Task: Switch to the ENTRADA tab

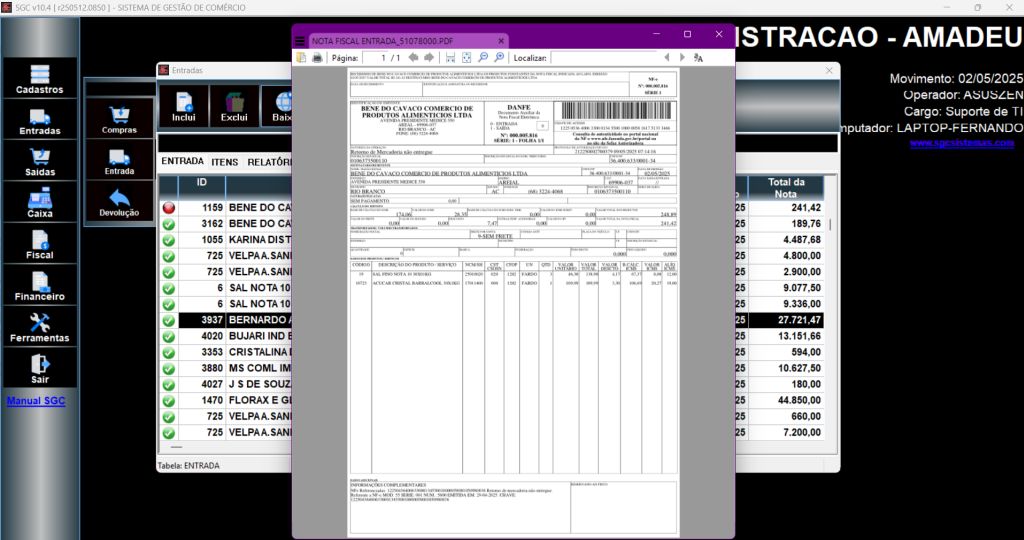Action: [182, 161]
